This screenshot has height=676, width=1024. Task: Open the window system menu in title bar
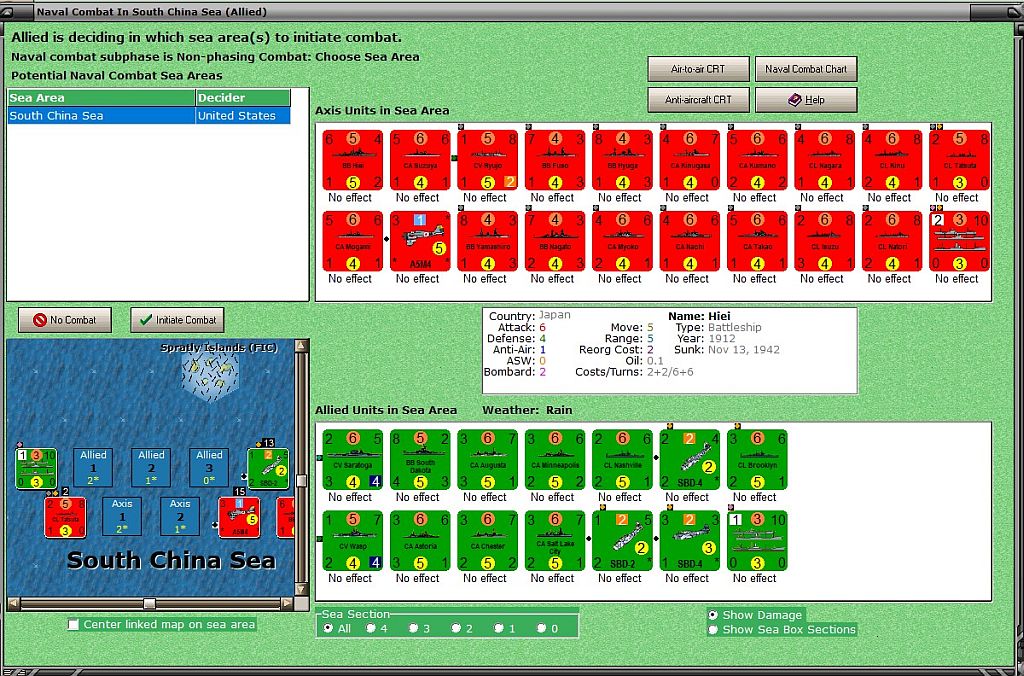pos(16,12)
